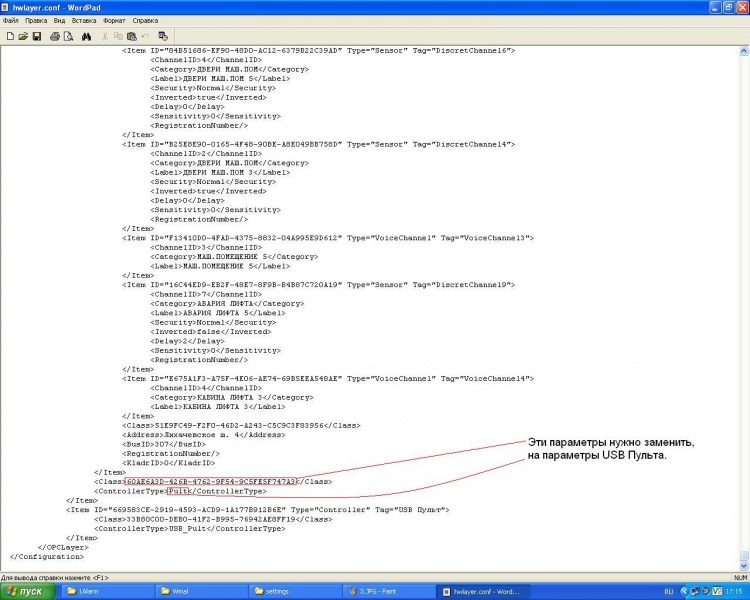Click the Paste icon in toolbar
Image resolution: width=750 pixels, height=600 pixels.
(131, 36)
